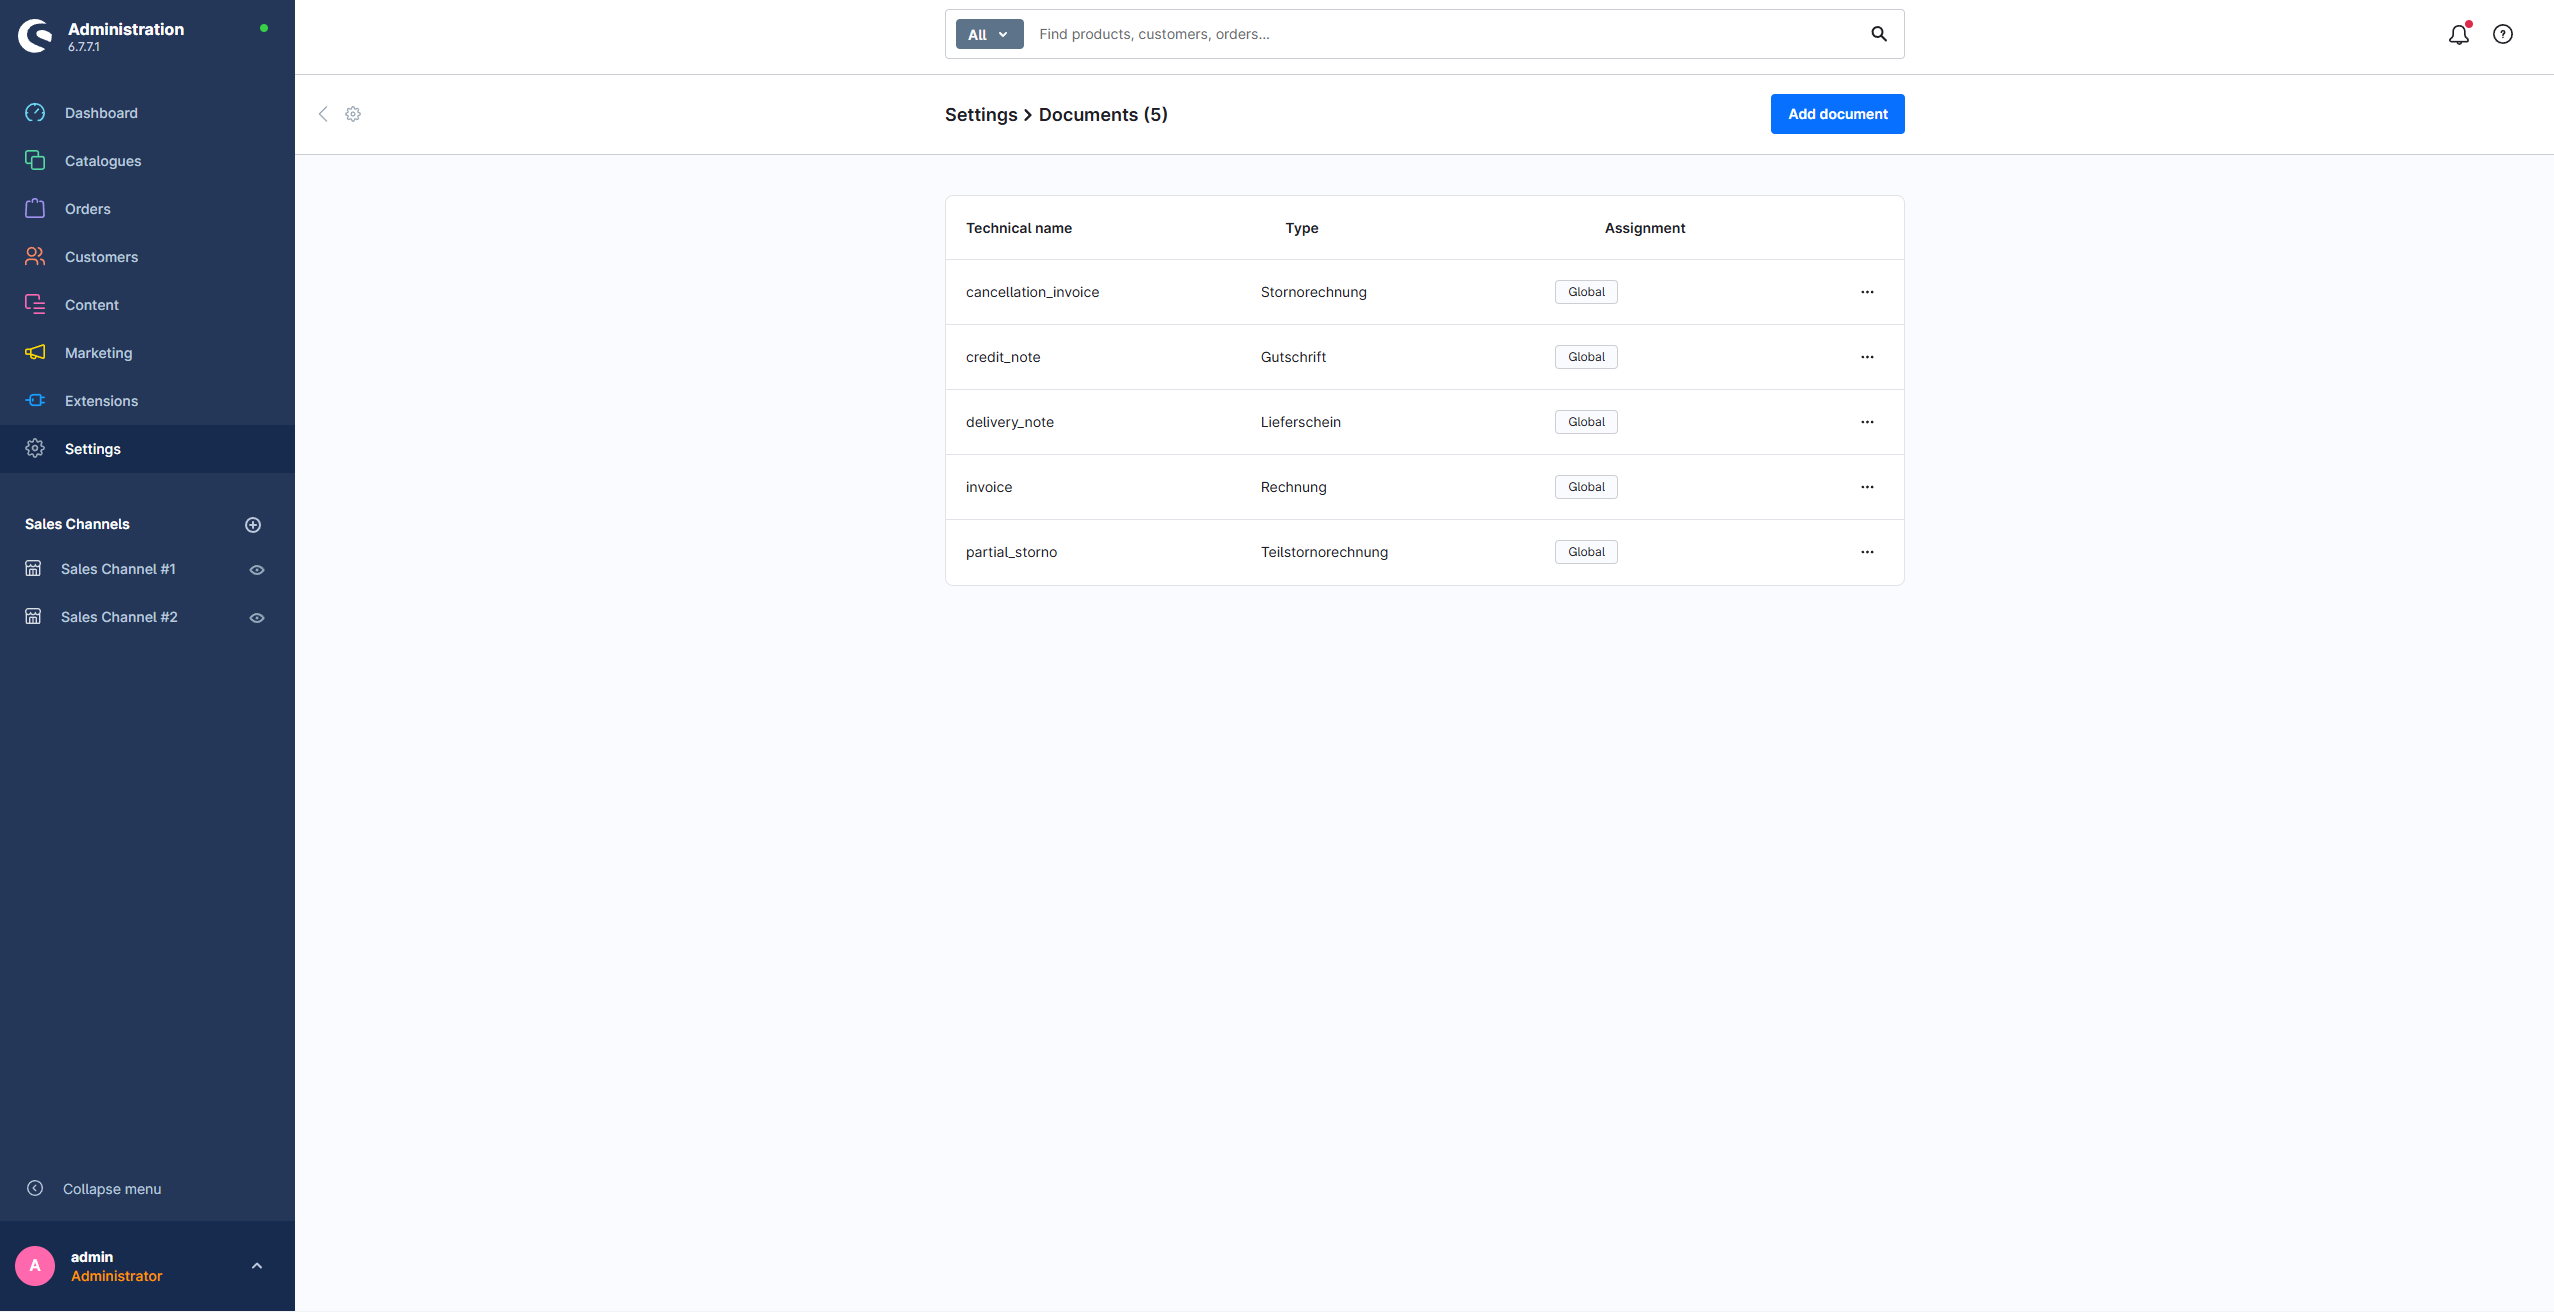Open the notifications bell icon
This screenshot has height=1312, width=2554.
pos(2458,35)
